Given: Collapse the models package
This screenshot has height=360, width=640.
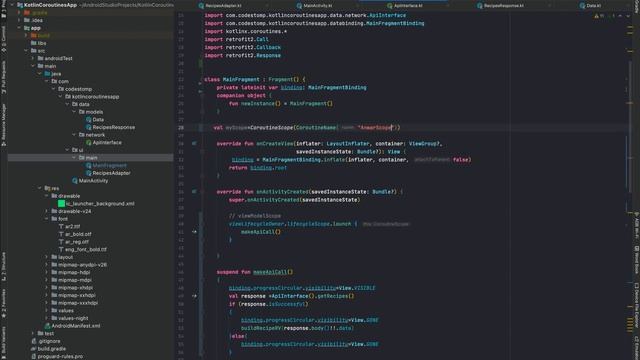Looking at the screenshot, I should [74, 112].
